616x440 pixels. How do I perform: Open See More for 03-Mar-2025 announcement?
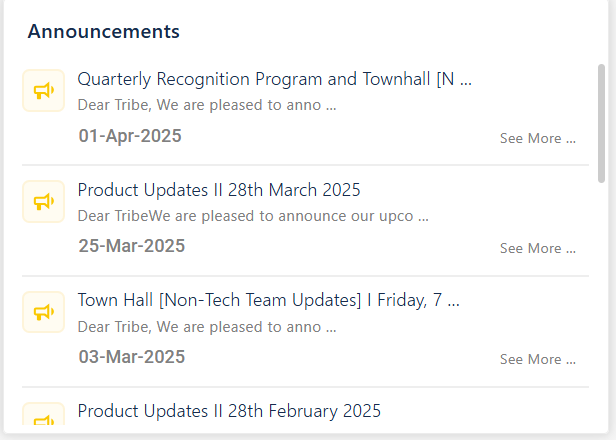click(537, 359)
